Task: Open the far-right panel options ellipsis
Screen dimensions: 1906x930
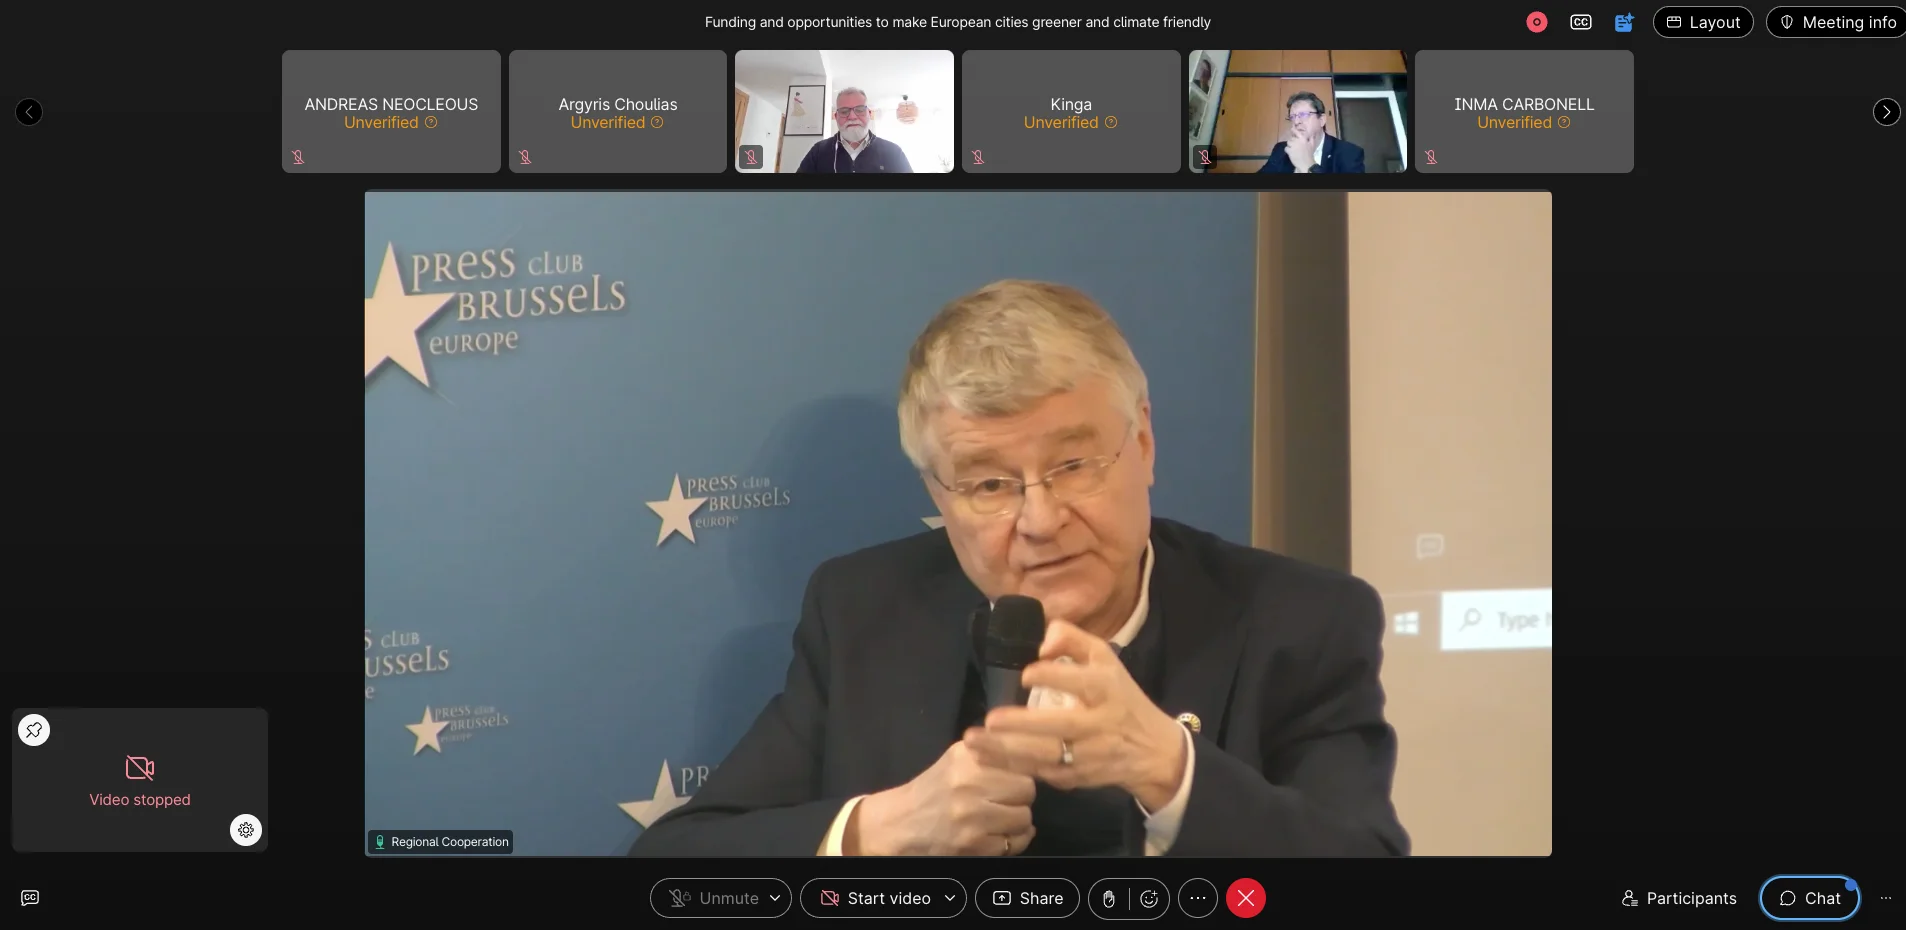Action: click(1886, 898)
